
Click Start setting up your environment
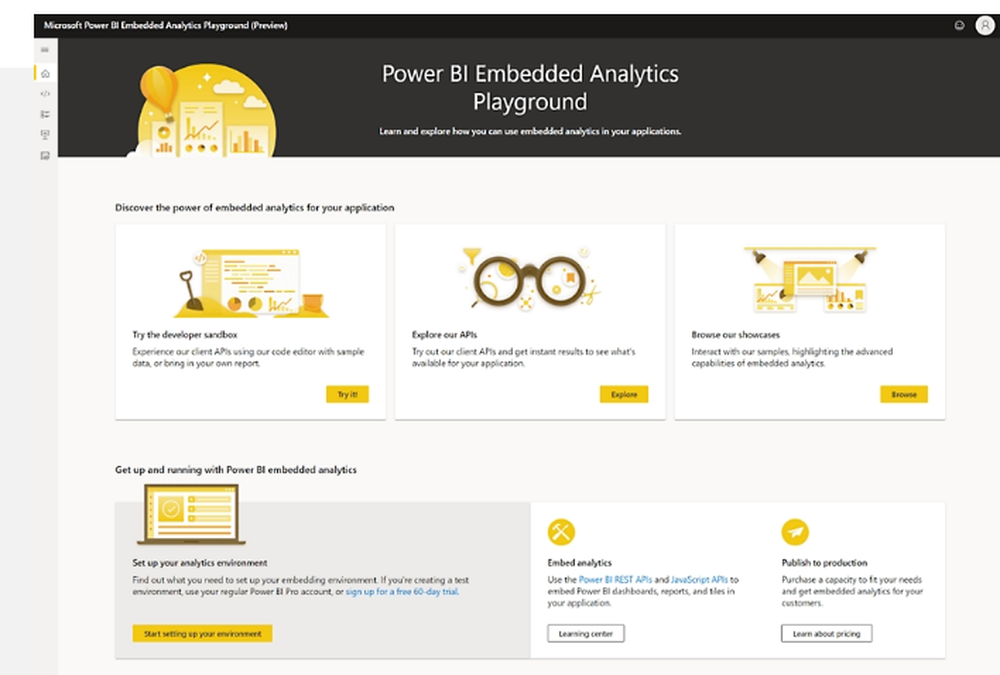point(202,634)
